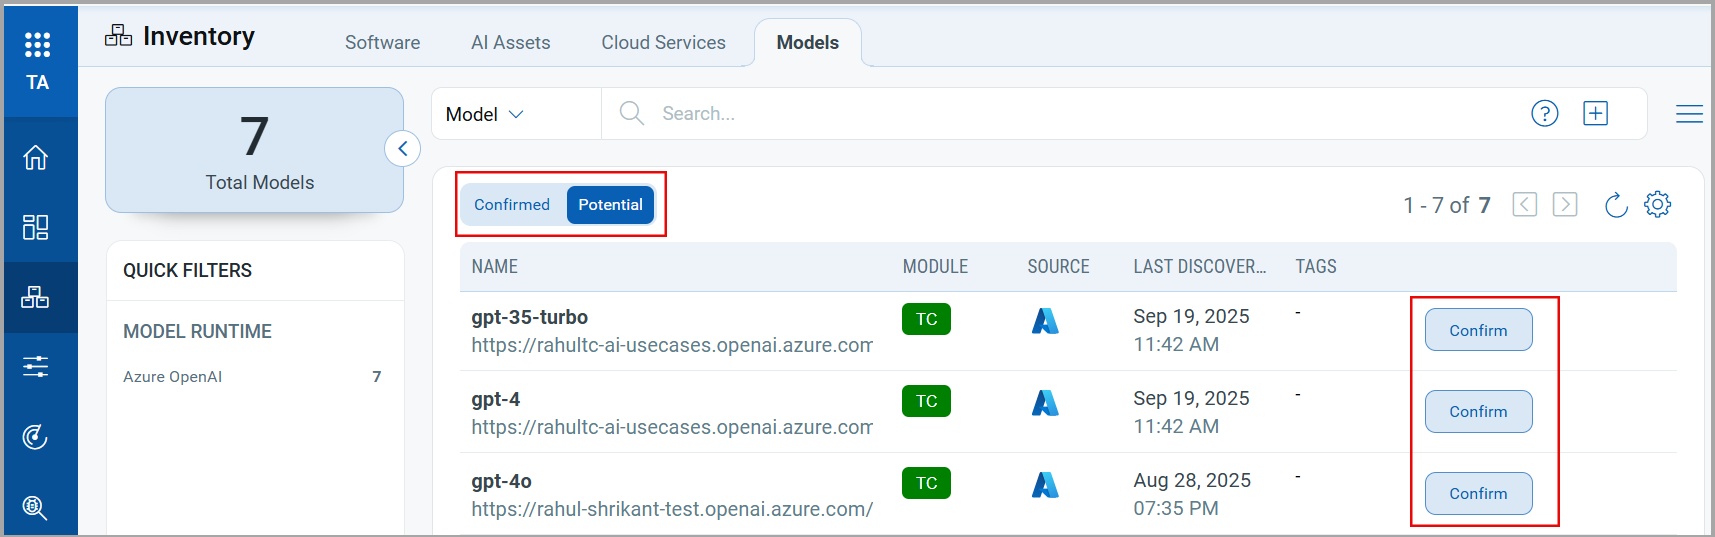The height and width of the screenshot is (537, 1715).
Task: Expand the Model search type dropdown
Action: click(485, 114)
